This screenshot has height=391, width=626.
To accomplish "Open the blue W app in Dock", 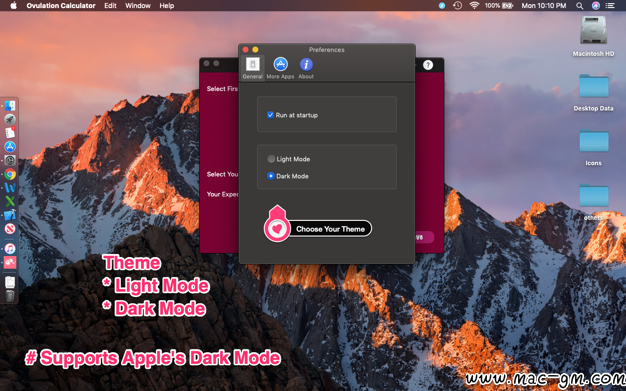I will pos(10,188).
